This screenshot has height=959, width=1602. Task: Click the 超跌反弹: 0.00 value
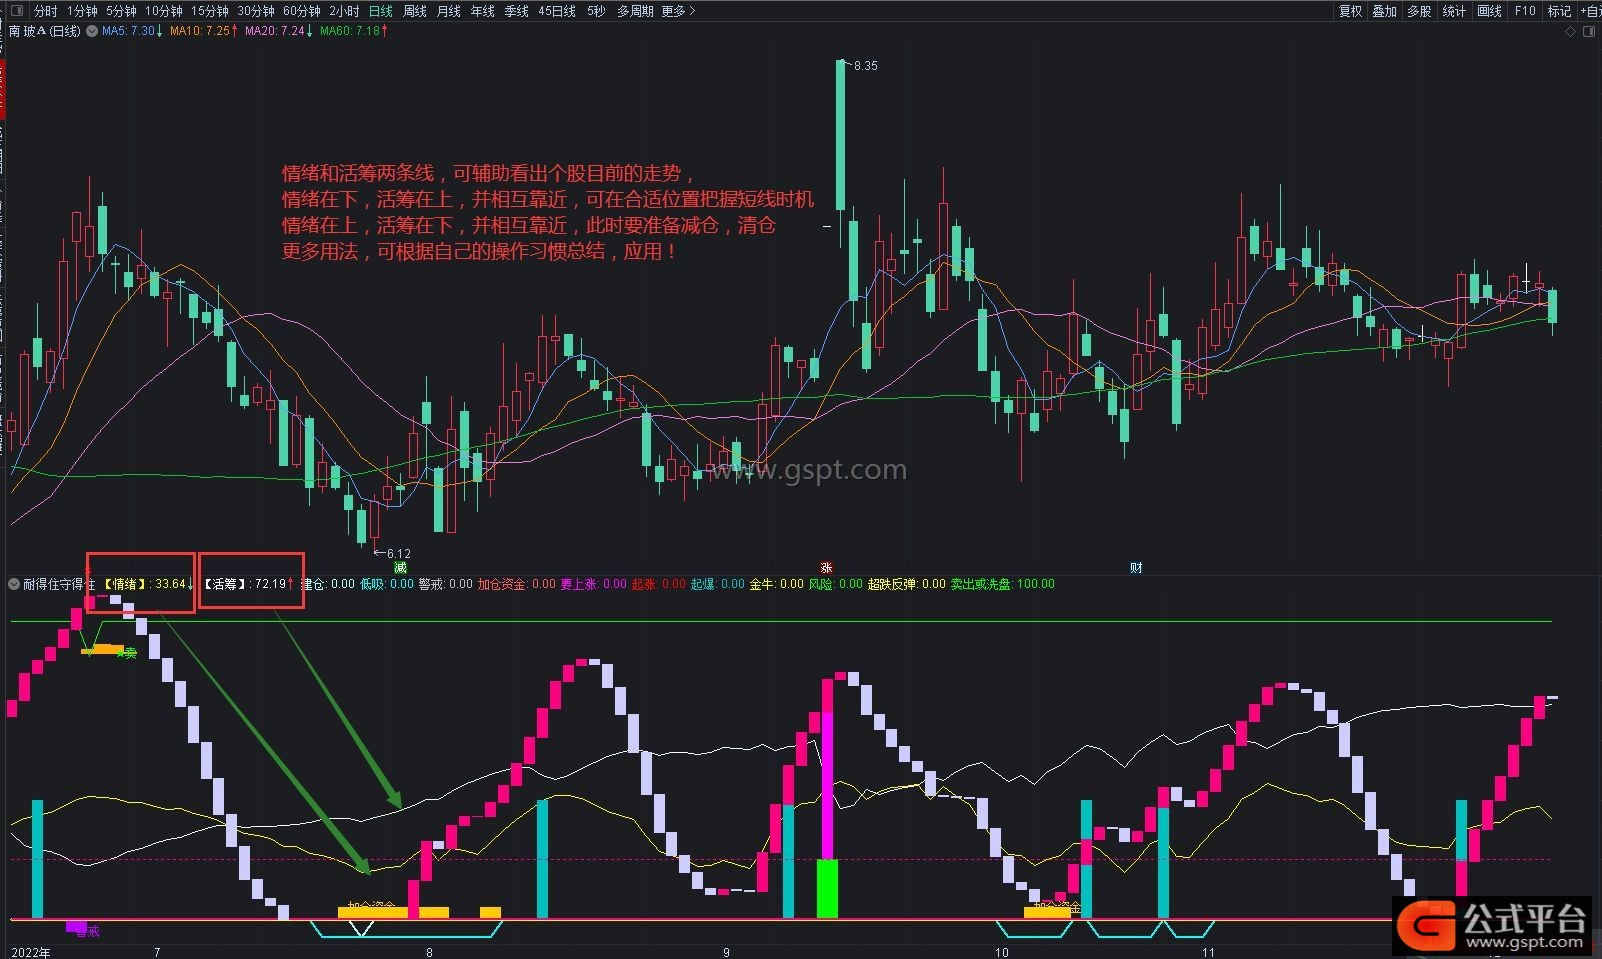coord(907,584)
